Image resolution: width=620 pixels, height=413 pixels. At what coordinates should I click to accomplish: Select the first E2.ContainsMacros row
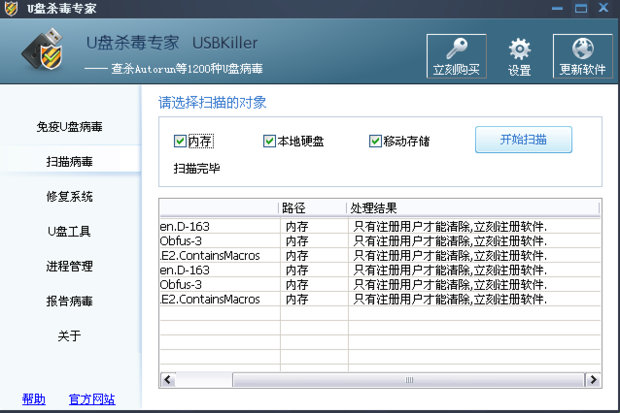380,256
